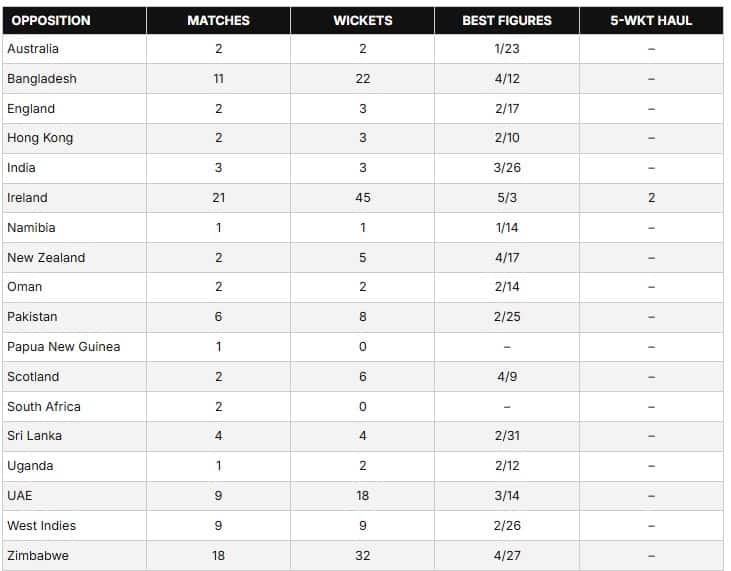Select the Zimbabwe row label

point(38,556)
